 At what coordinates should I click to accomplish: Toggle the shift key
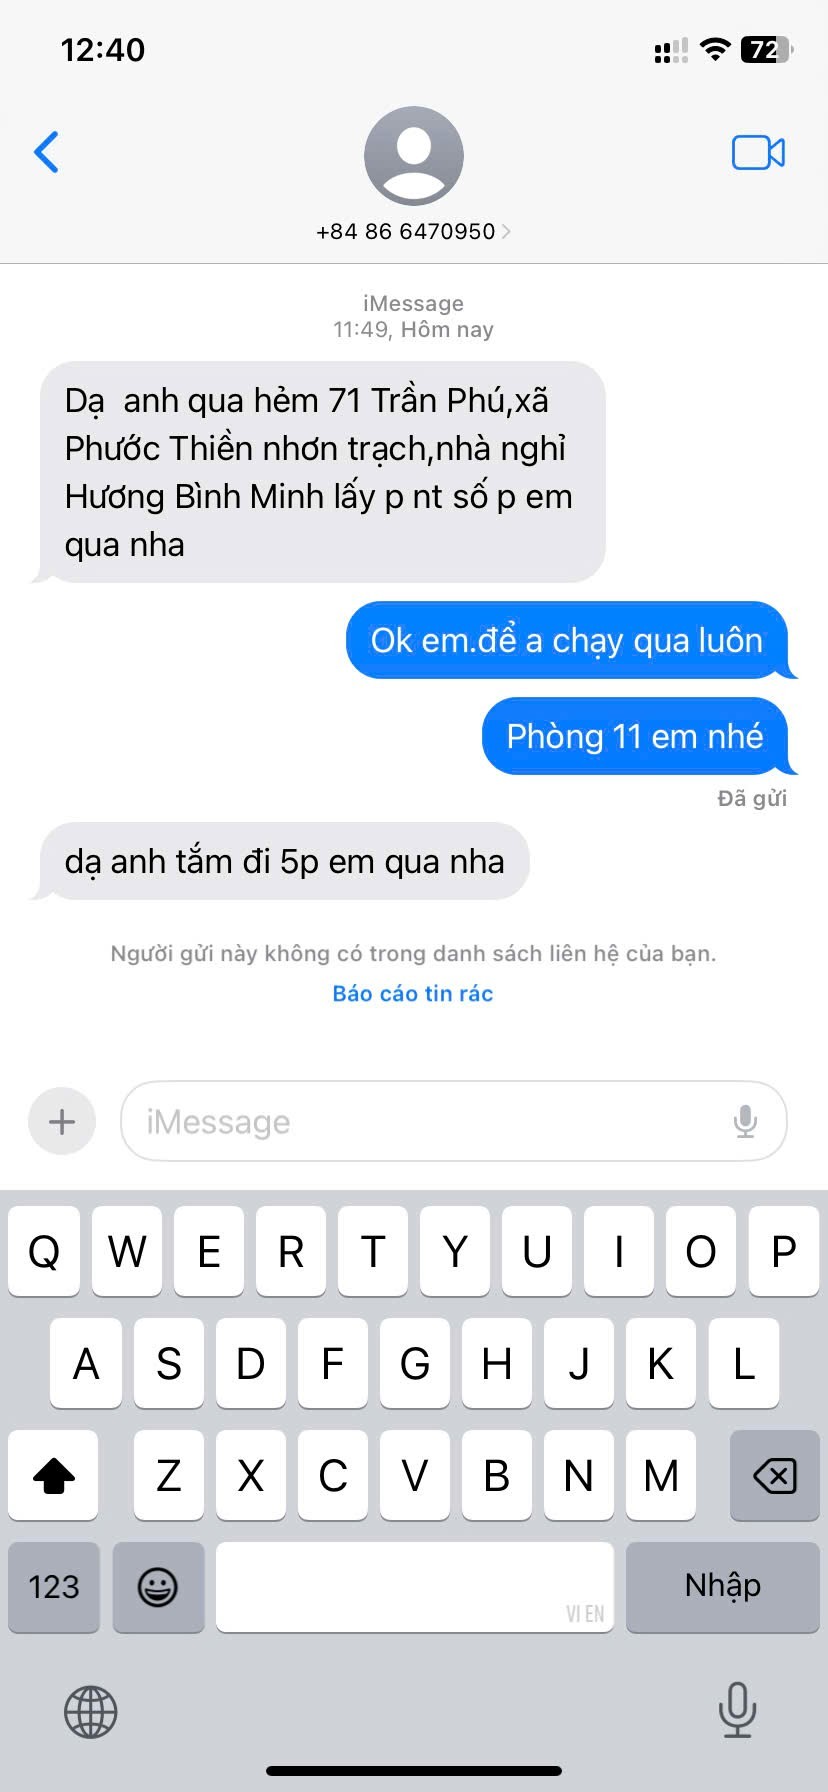(54, 1475)
